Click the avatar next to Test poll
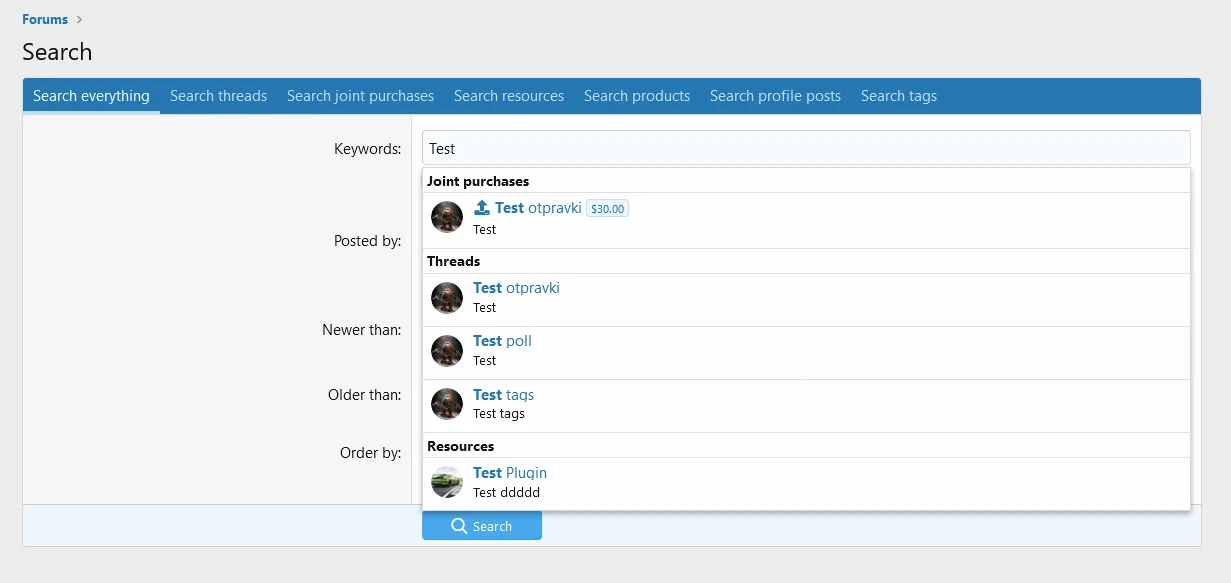 [447, 351]
